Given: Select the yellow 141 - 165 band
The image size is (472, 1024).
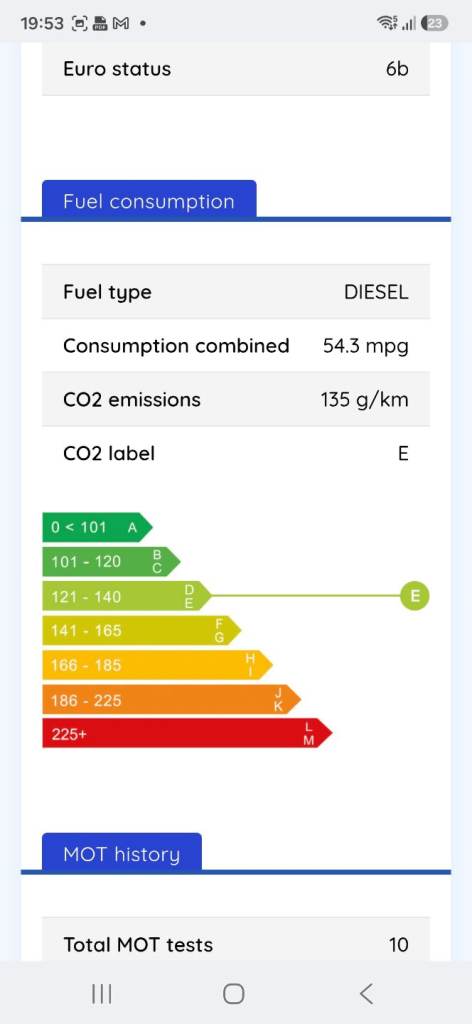Looking at the screenshot, I should click(142, 630).
